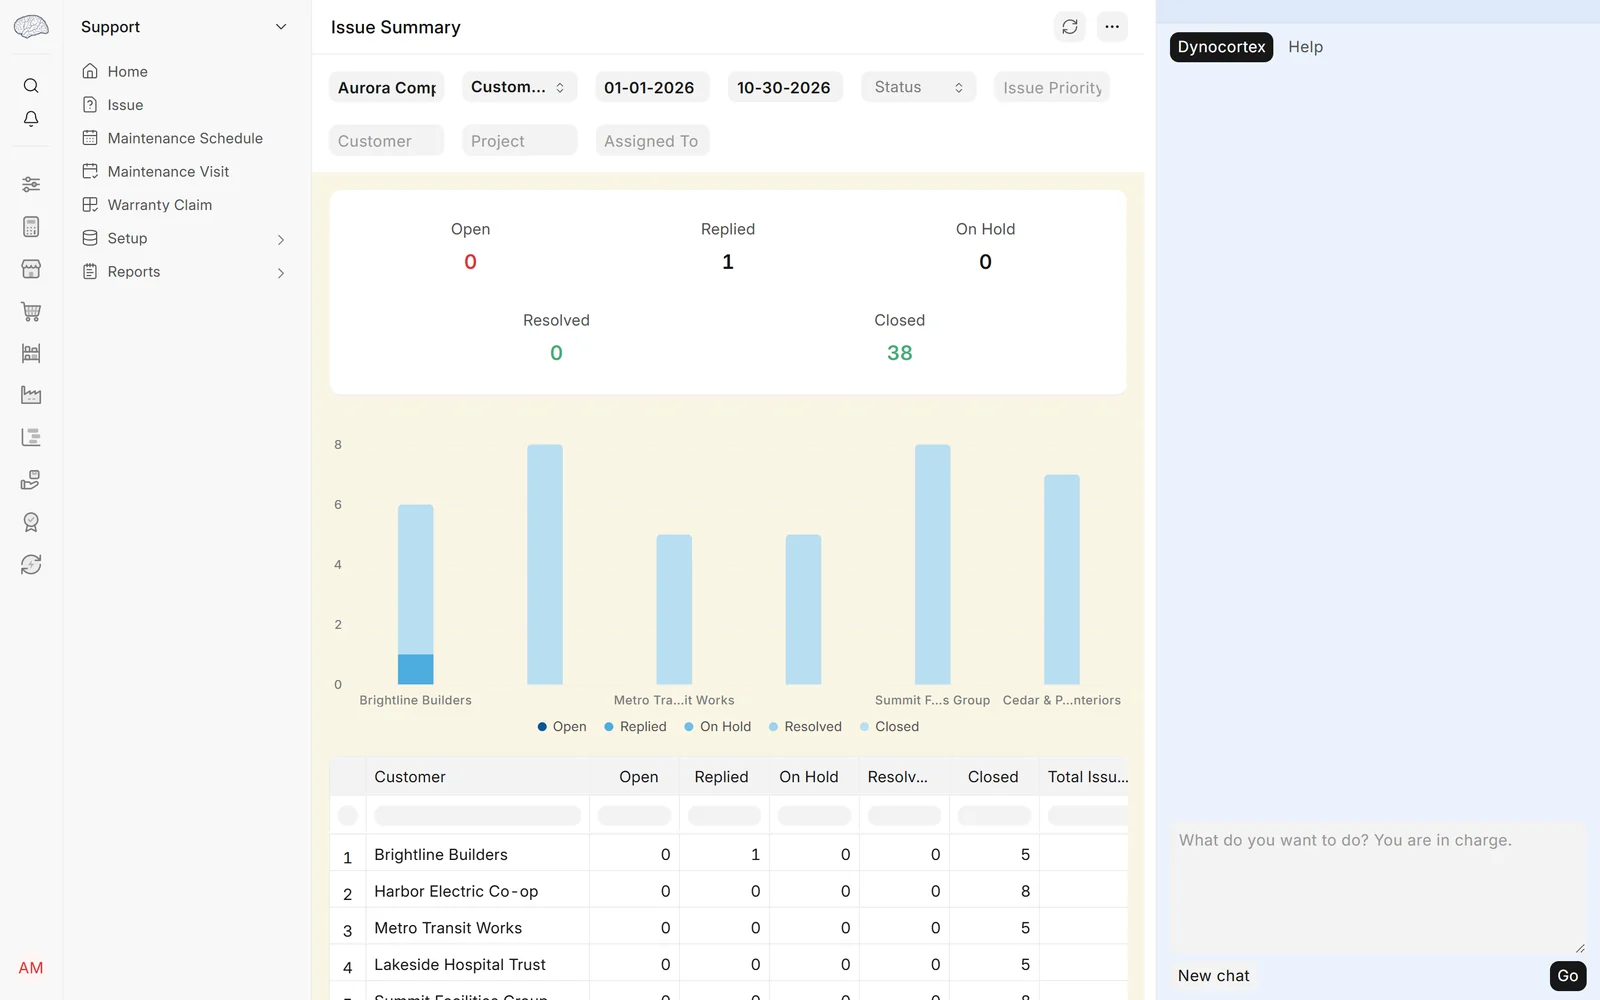Viewport: 1600px width, 1000px height.
Task: Refresh the Issue Summary report
Action: tap(1070, 27)
